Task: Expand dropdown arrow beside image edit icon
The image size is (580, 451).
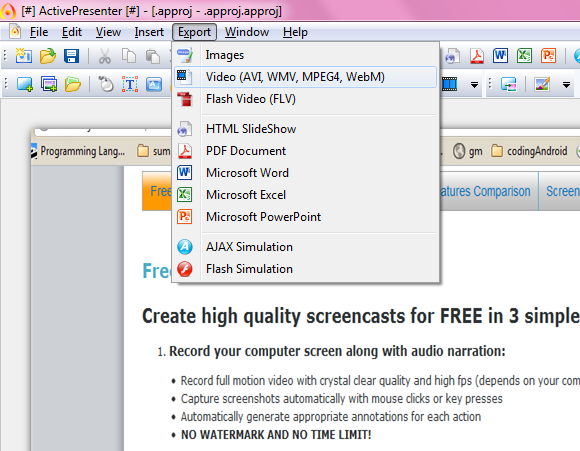Action: coord(566,85)
